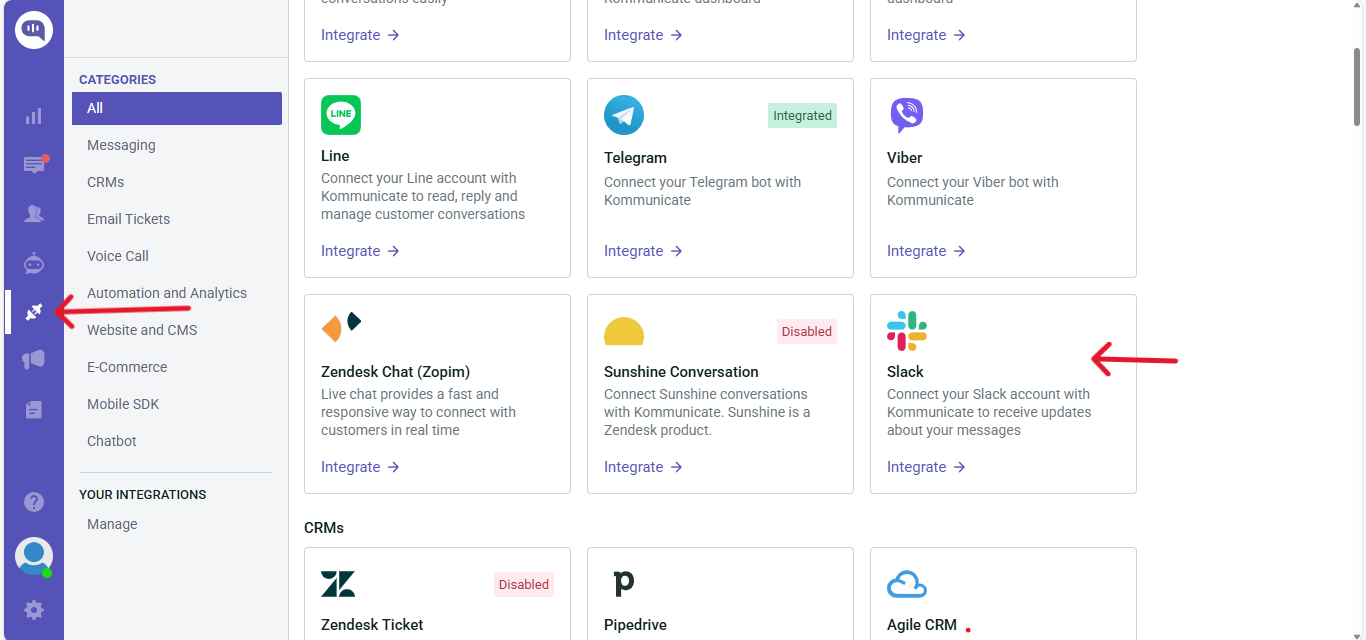Viewport: 1366px width, 640px height.
Task: Open the knowledge base document sidebar icon
Action: tap(34, 410)
